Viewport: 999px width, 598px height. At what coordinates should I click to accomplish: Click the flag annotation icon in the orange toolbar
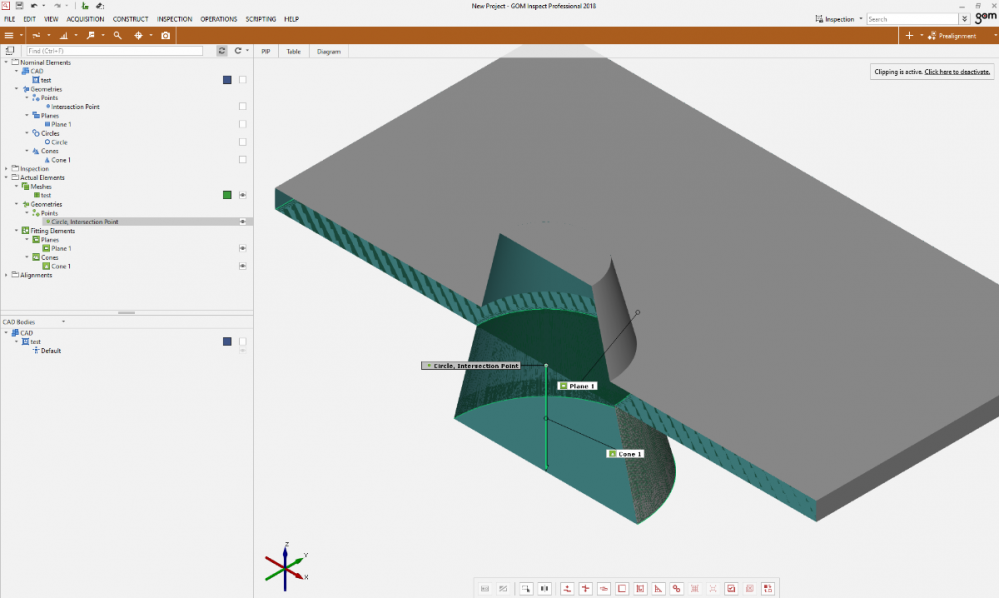90,36
